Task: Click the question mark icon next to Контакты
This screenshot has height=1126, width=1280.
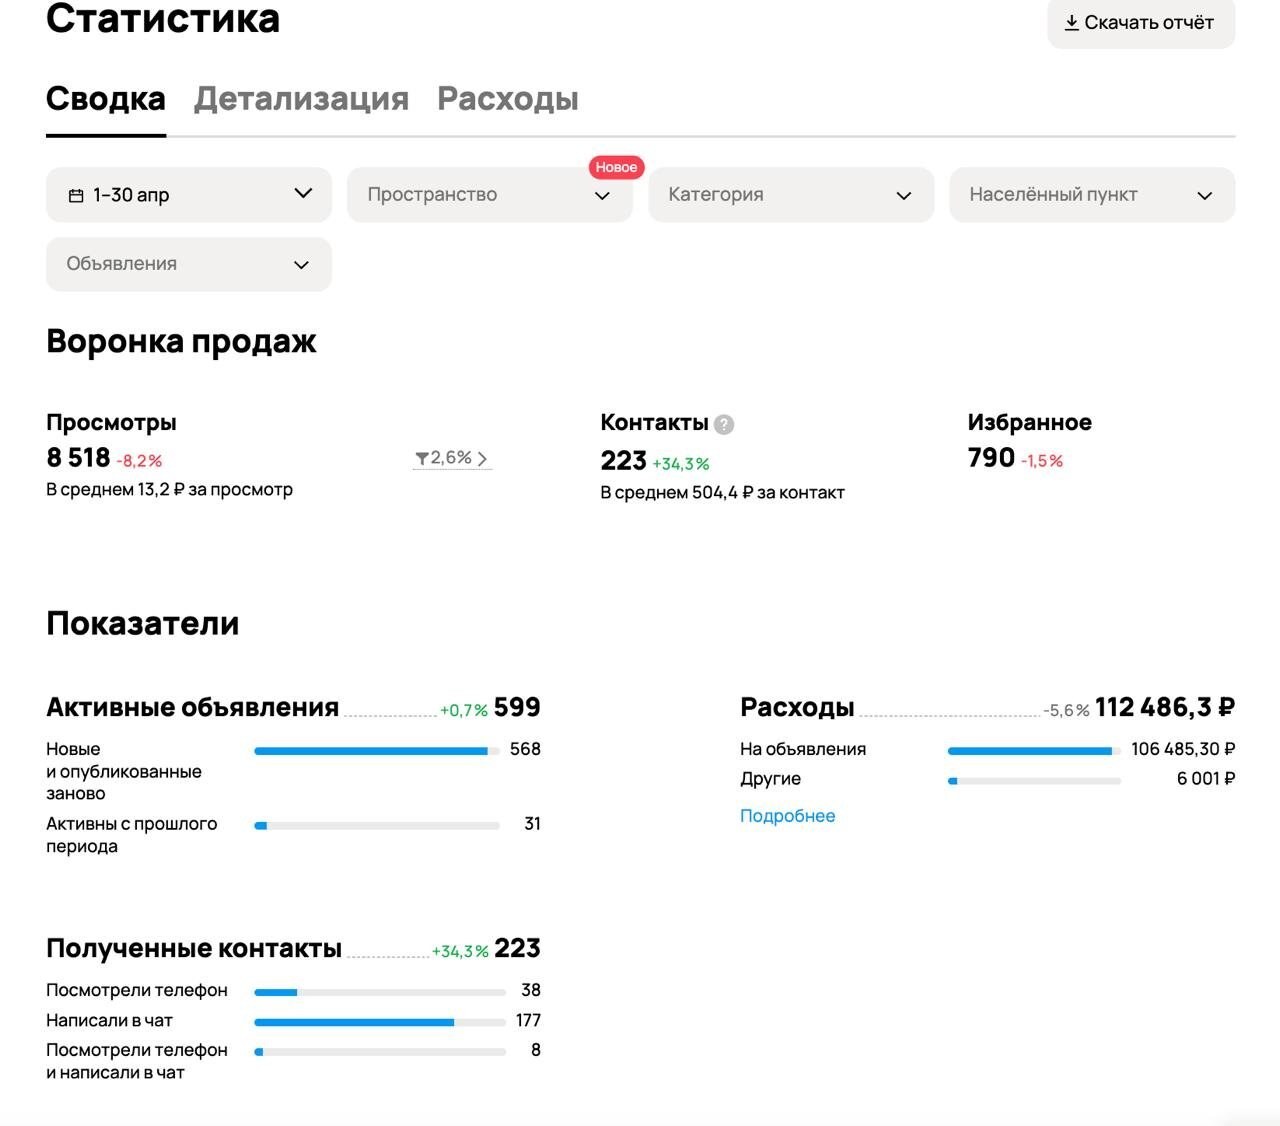Action: coord(724,424)
